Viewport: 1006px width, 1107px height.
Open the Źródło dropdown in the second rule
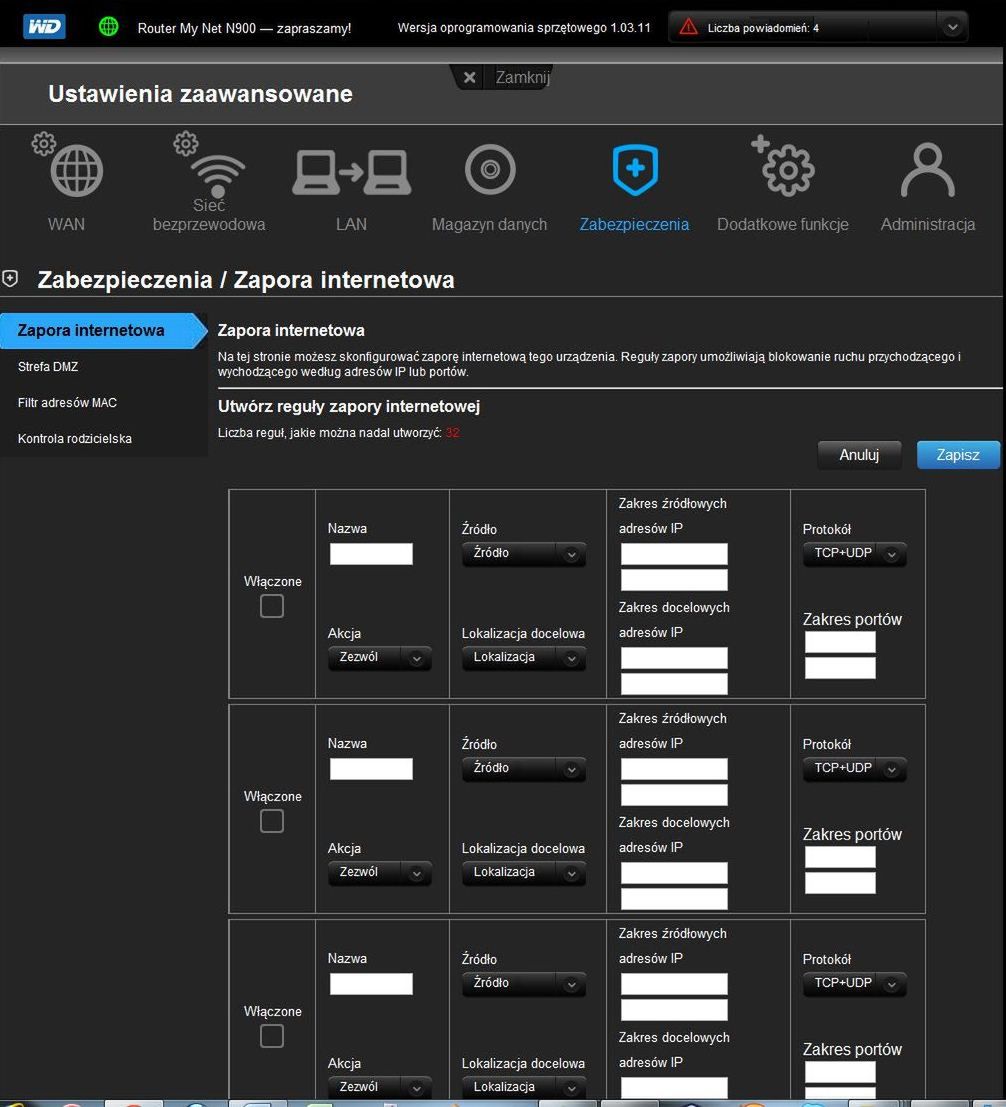pos(524,768)
